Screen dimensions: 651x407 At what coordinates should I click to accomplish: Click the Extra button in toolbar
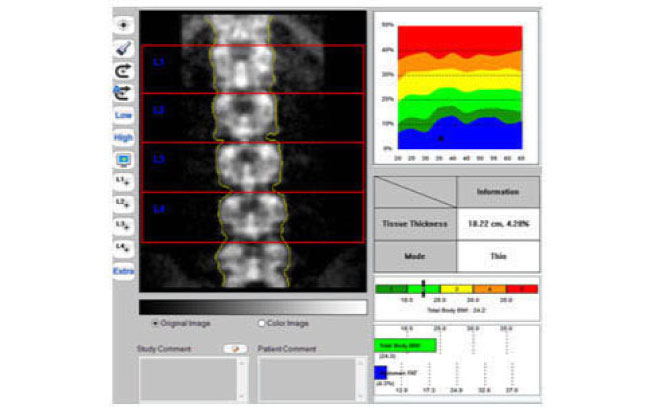coord(123,271)
